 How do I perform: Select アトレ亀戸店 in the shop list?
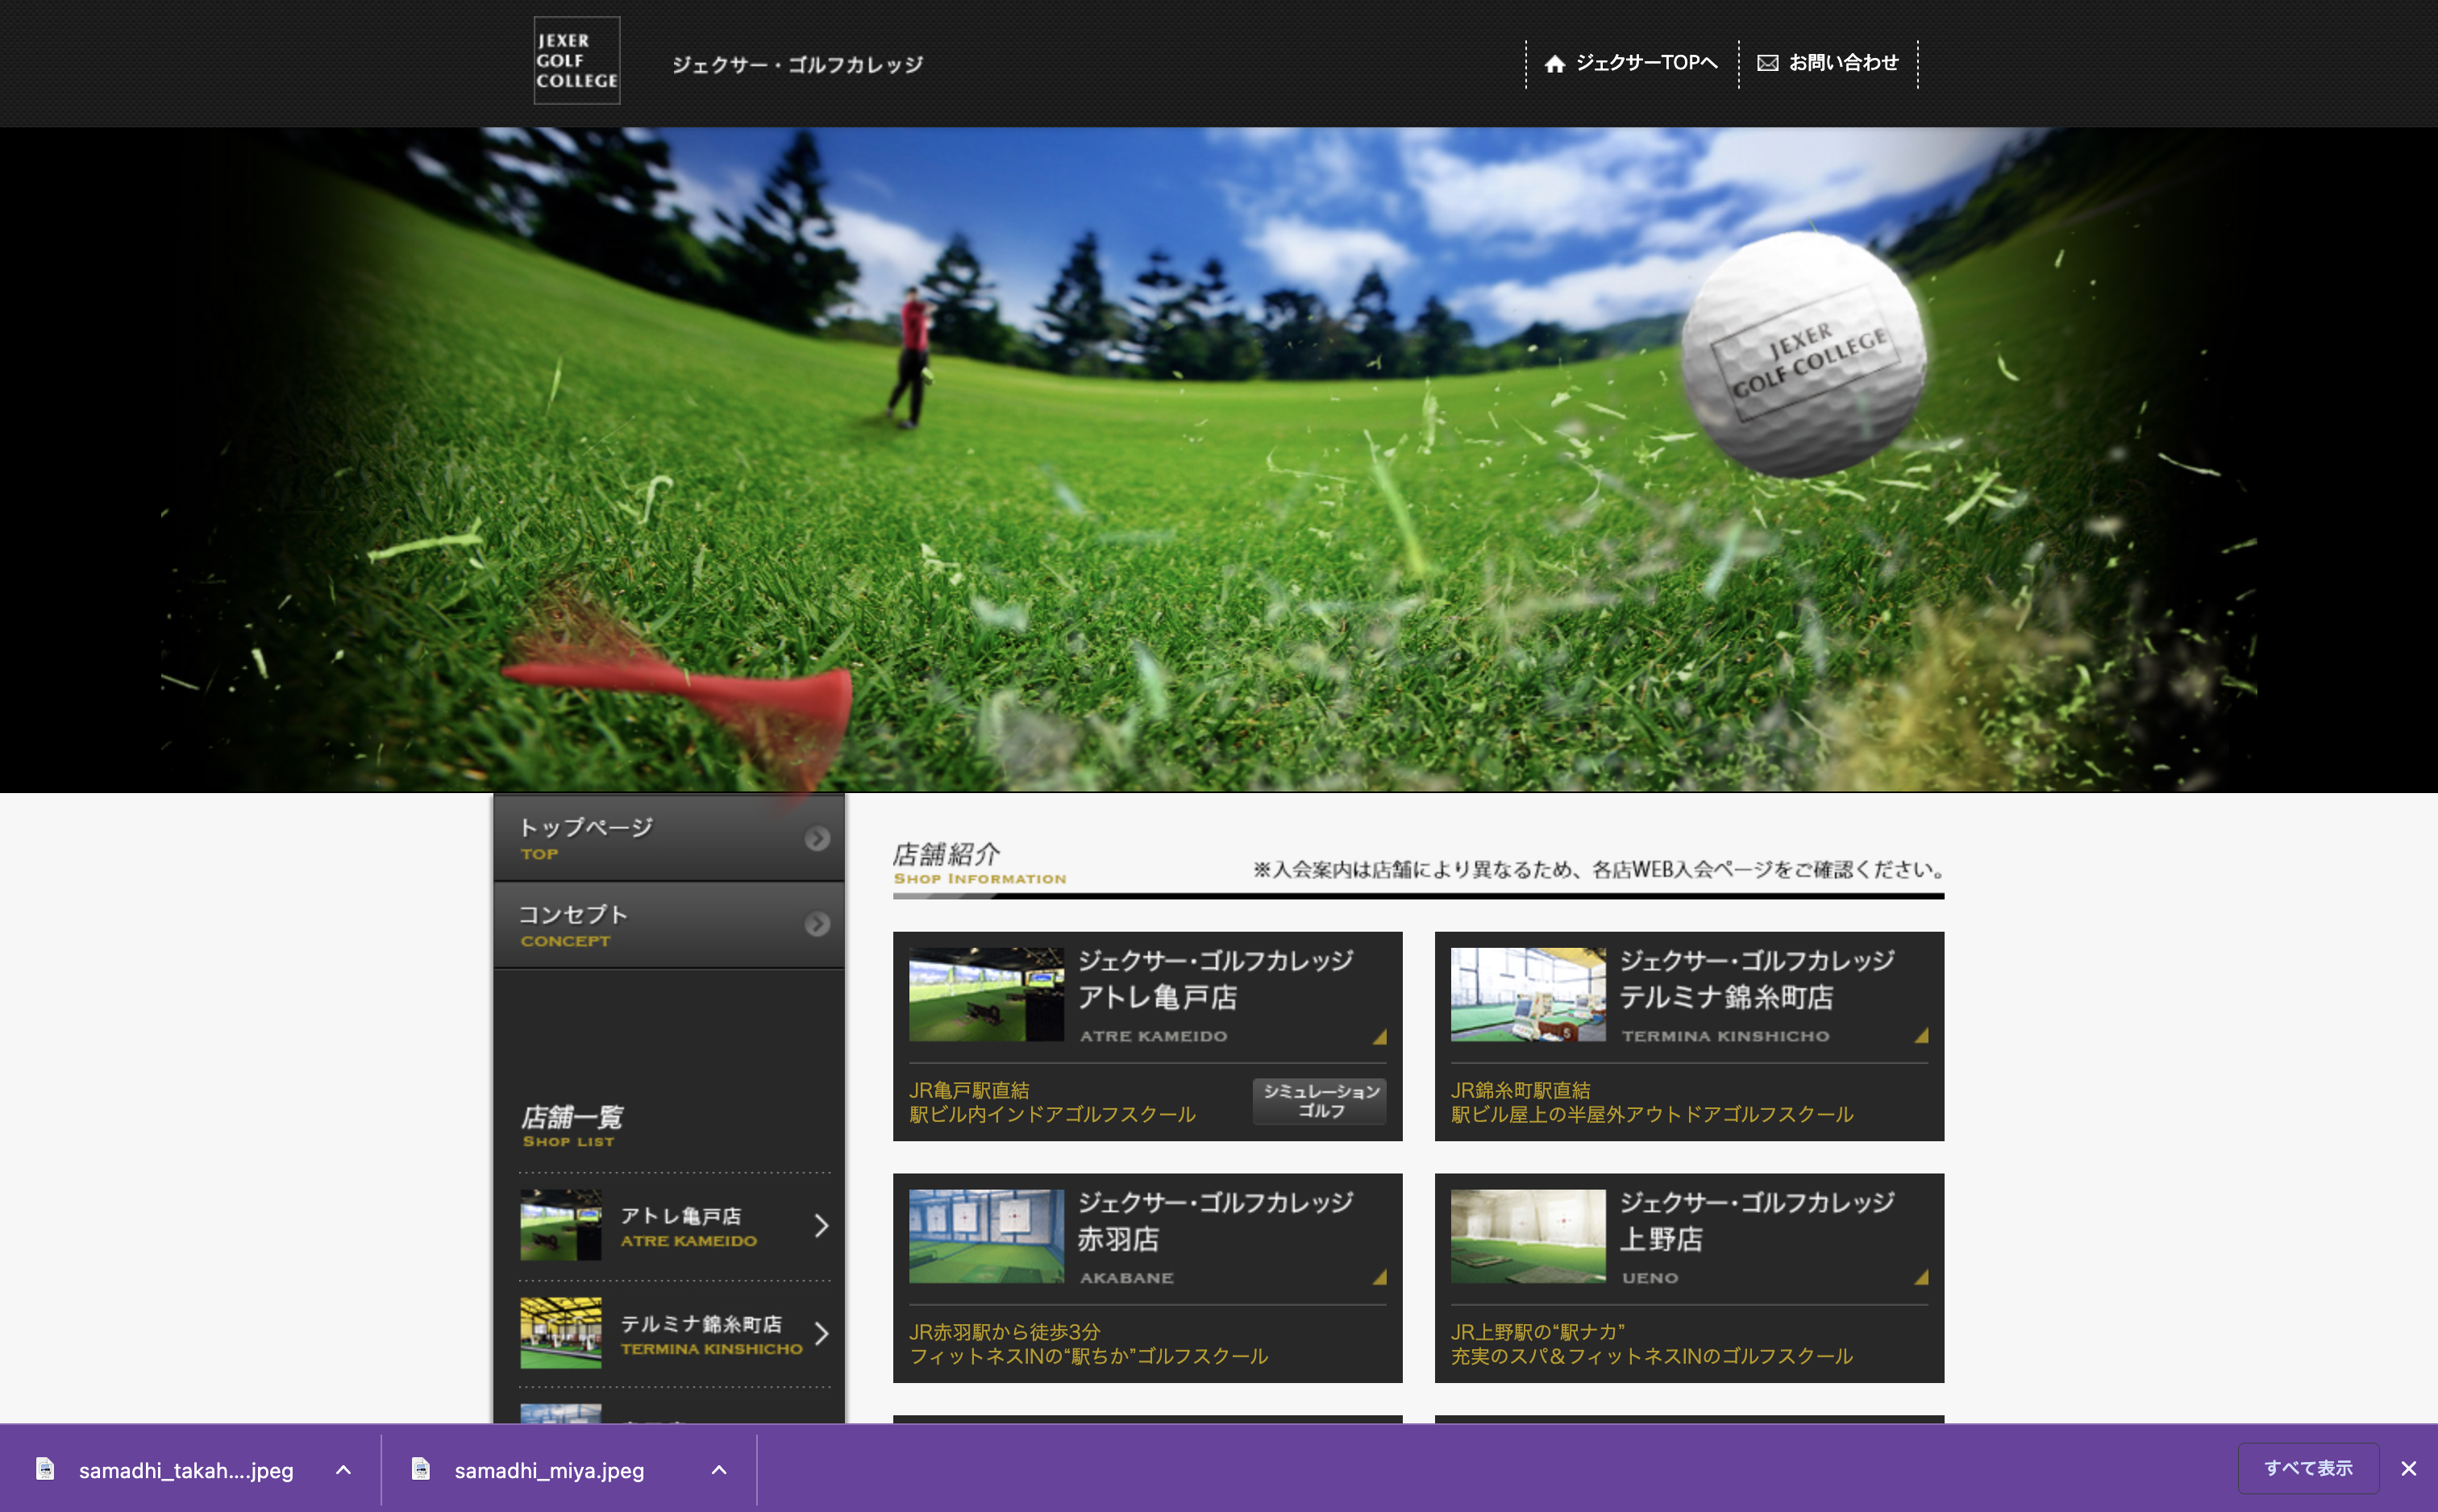[675, 1226]
